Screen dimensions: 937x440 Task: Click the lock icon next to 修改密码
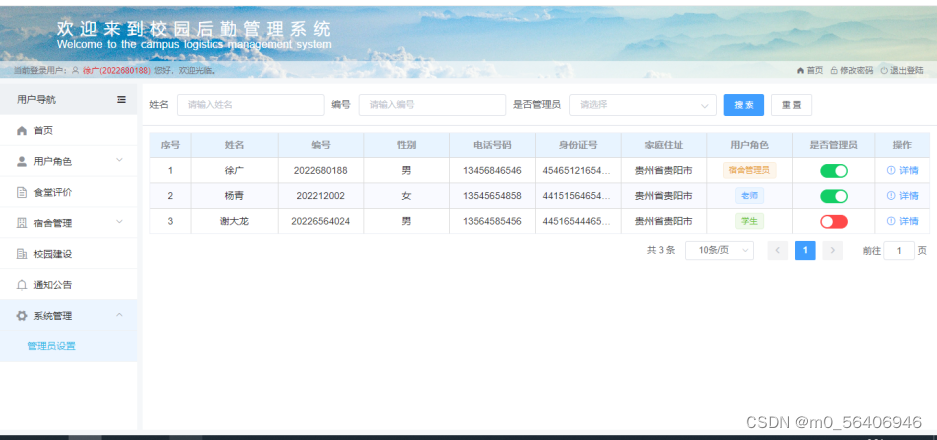834,70
